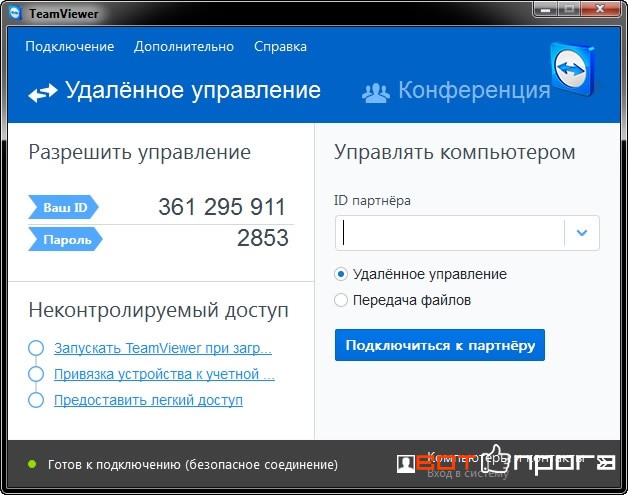
Task: Click the green connection status indicator
Action: click(x=32, y=465)
